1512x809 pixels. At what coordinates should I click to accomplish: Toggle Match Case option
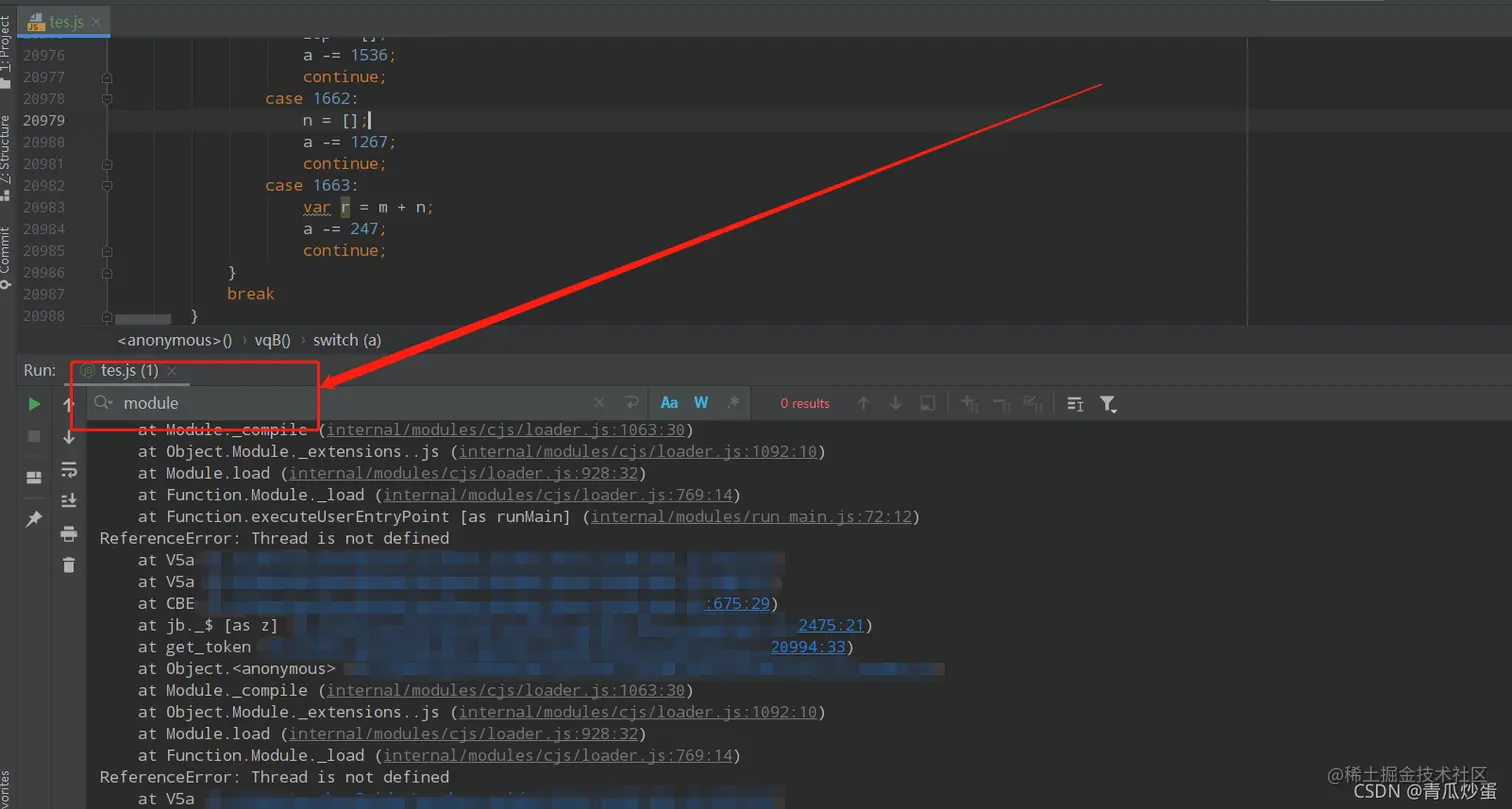coord(670,403)
